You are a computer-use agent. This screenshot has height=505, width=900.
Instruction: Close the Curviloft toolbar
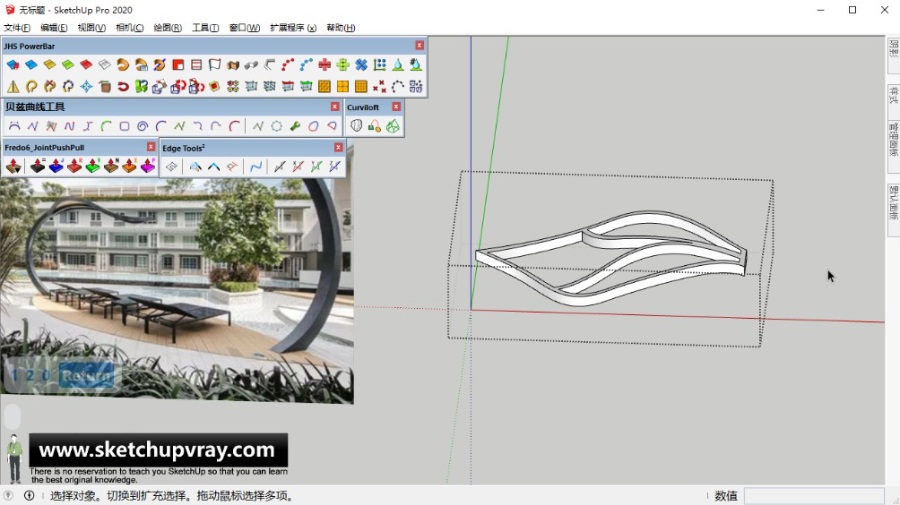coord(396,107)
